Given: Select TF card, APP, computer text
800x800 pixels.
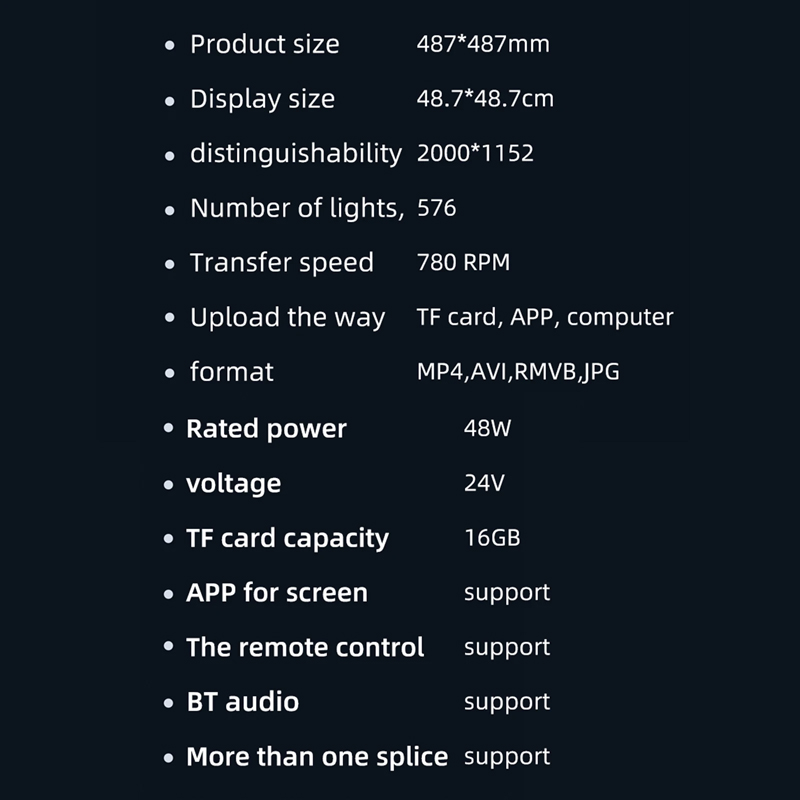Looking at the screenshot, I should 545,317.
